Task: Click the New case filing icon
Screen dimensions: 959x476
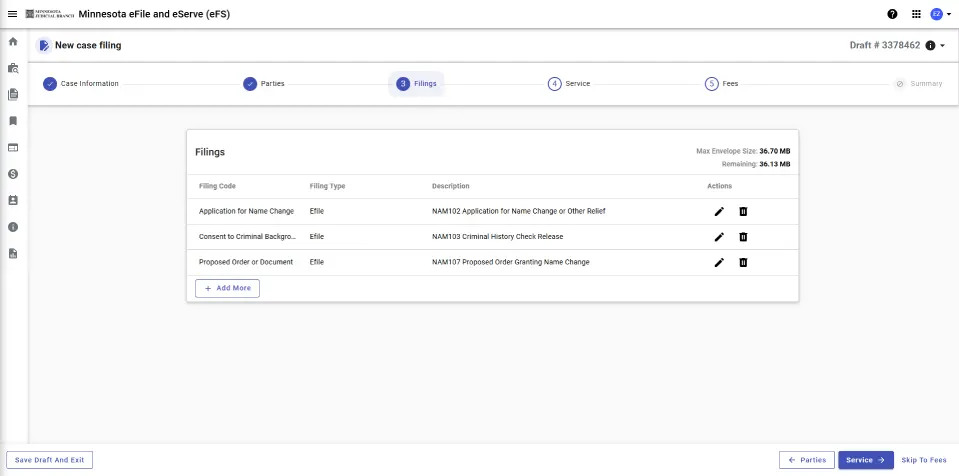Action: 44,45
